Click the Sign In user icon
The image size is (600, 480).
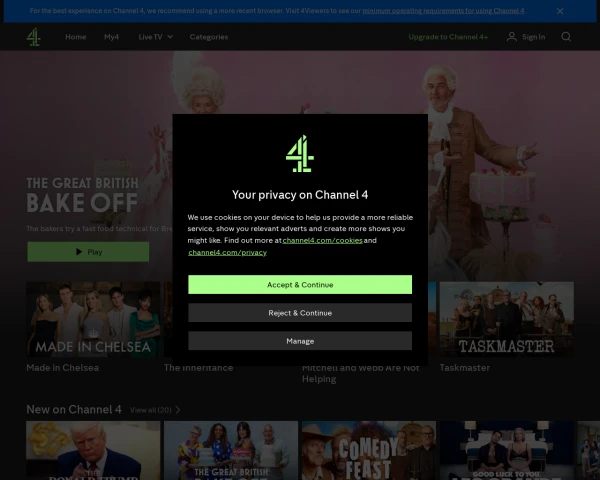coord(512,37)
